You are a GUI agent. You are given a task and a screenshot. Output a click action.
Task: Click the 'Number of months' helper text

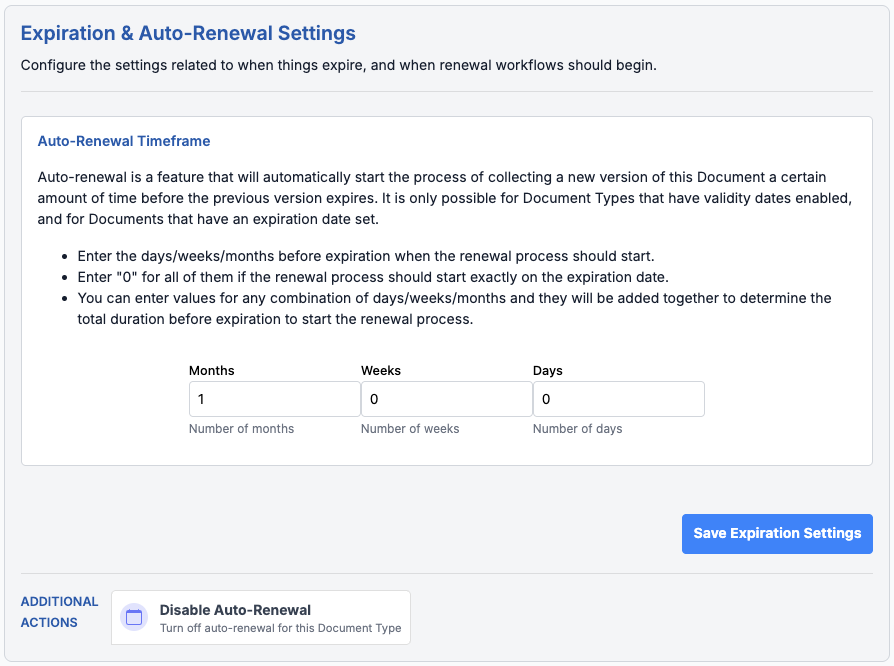pyautogui.click(x=242, y=429)
